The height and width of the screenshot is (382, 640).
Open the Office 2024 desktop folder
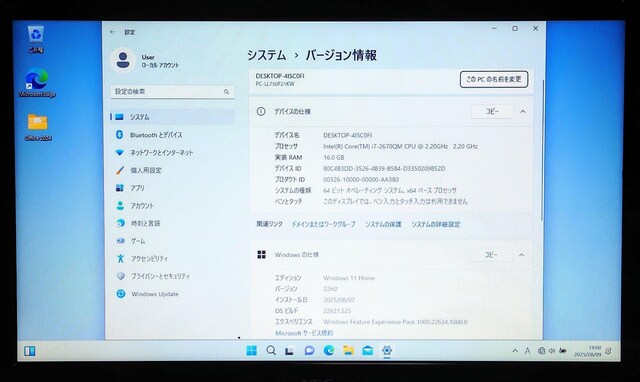point(38,127)
